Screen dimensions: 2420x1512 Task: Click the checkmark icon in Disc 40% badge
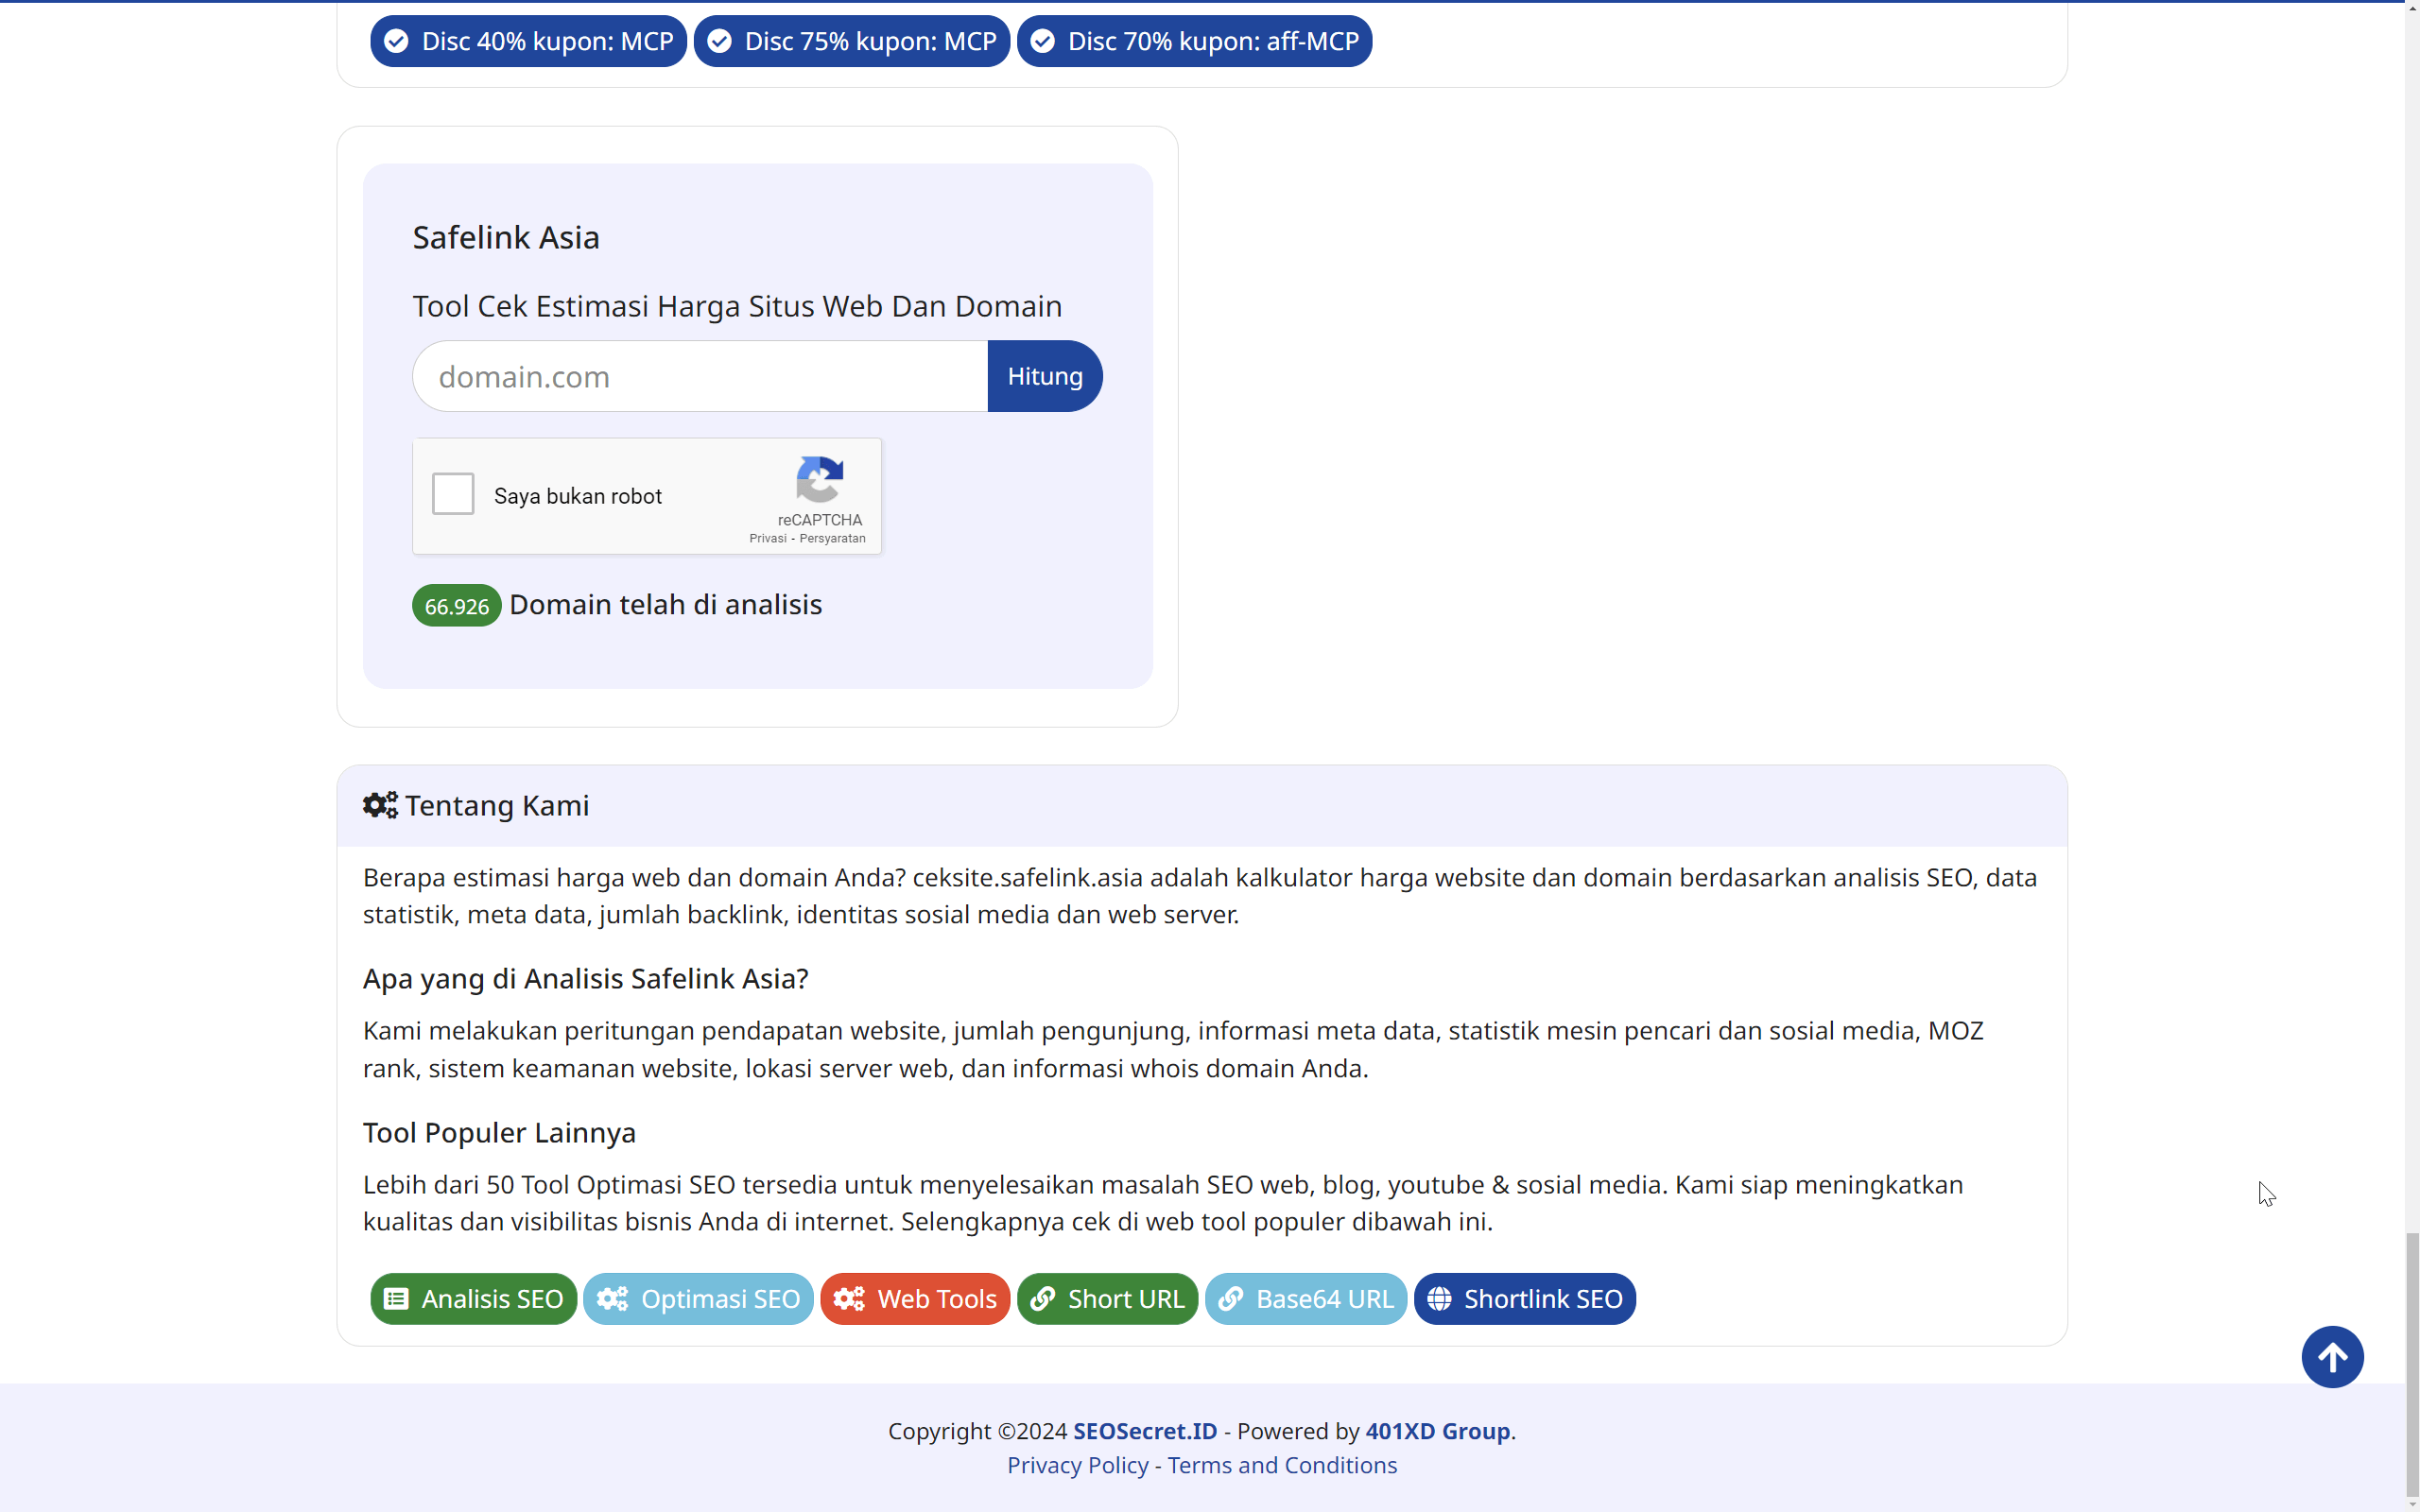396,41
